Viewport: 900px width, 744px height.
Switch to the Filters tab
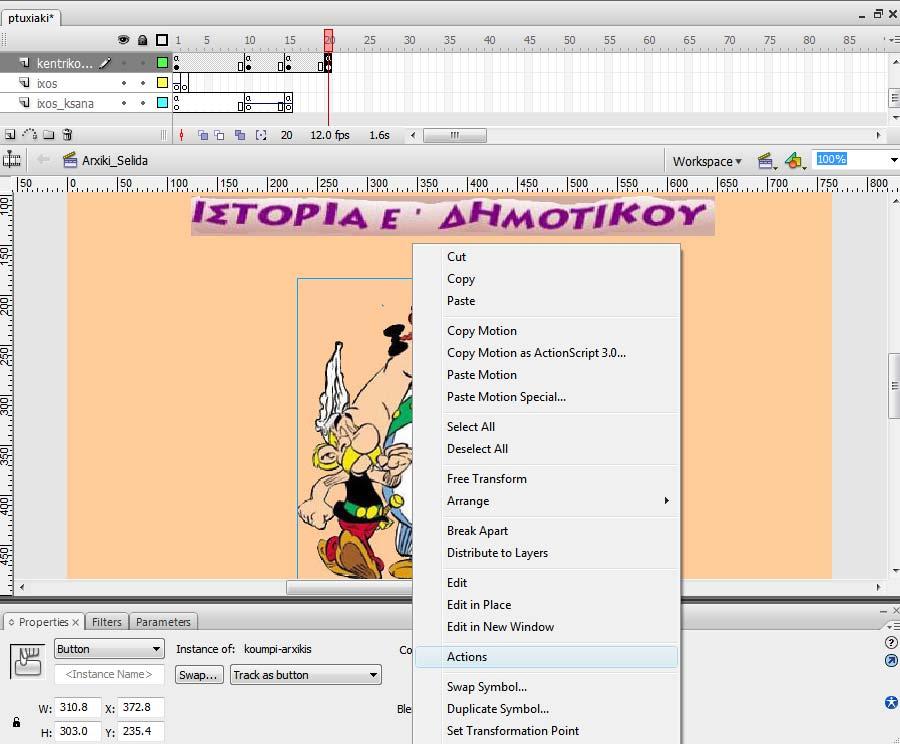click(x=107, y=622)
